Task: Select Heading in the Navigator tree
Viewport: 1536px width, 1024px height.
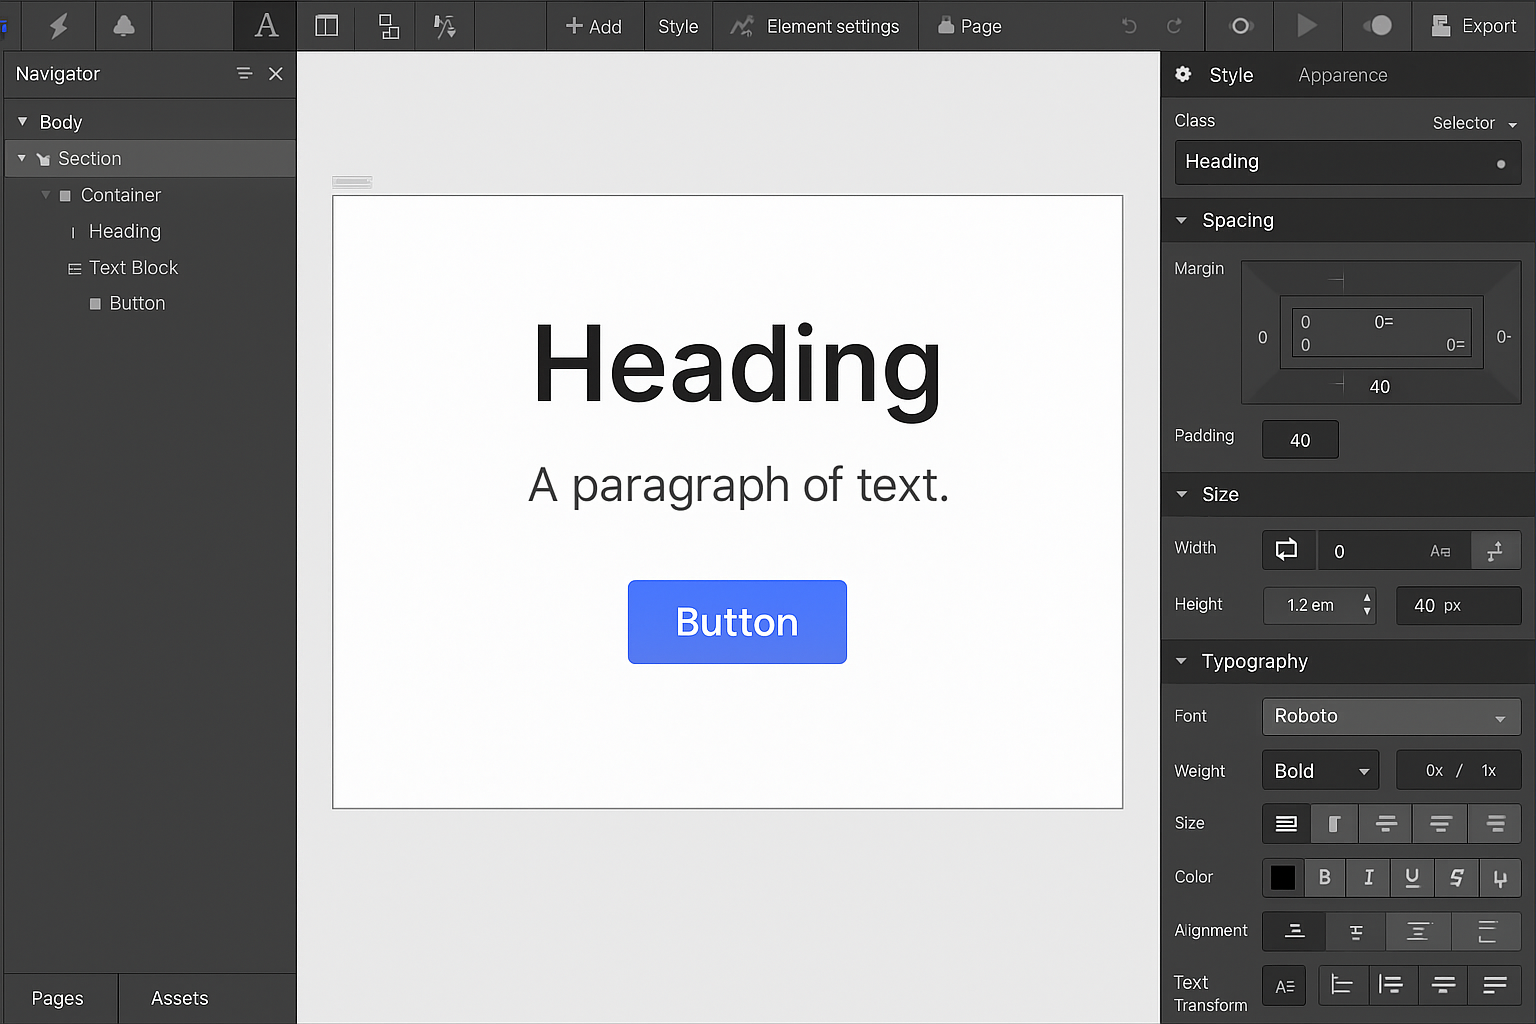Action: coord(125,231)
